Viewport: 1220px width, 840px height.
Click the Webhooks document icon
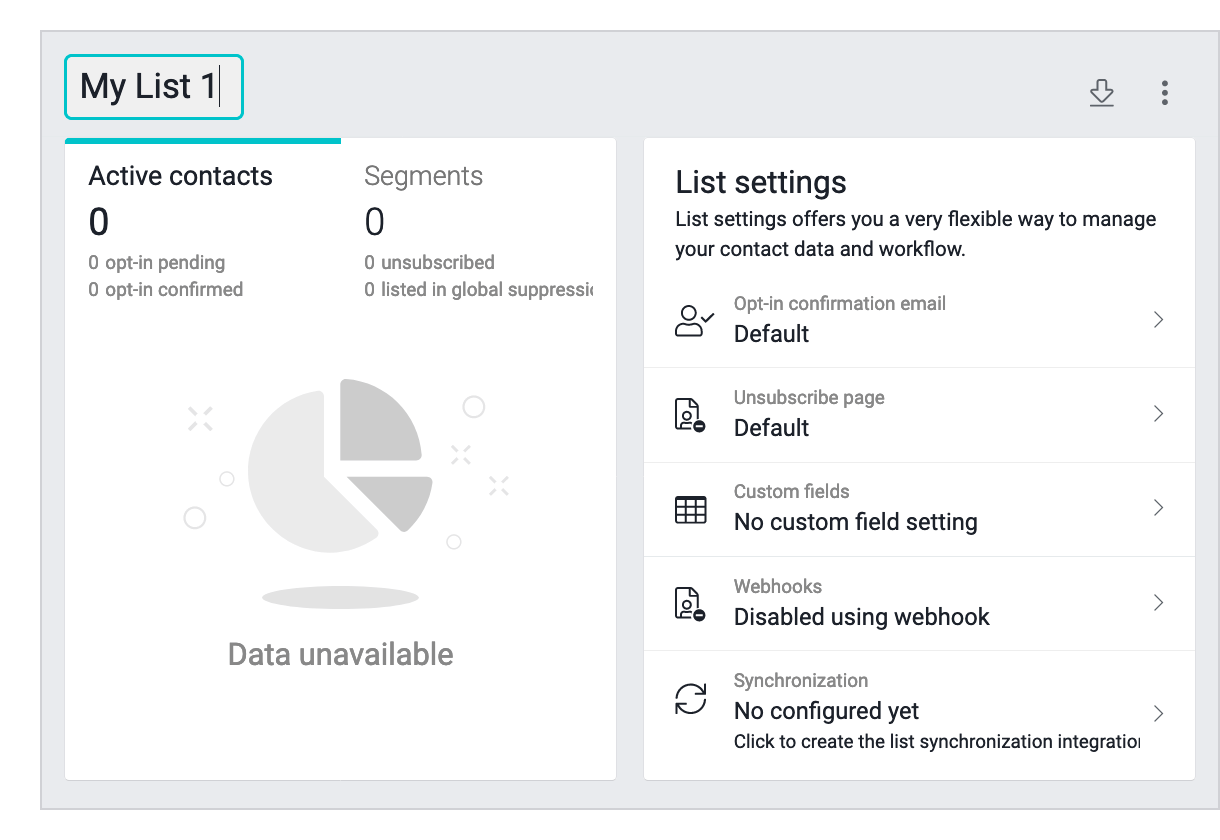click(690, 604)
